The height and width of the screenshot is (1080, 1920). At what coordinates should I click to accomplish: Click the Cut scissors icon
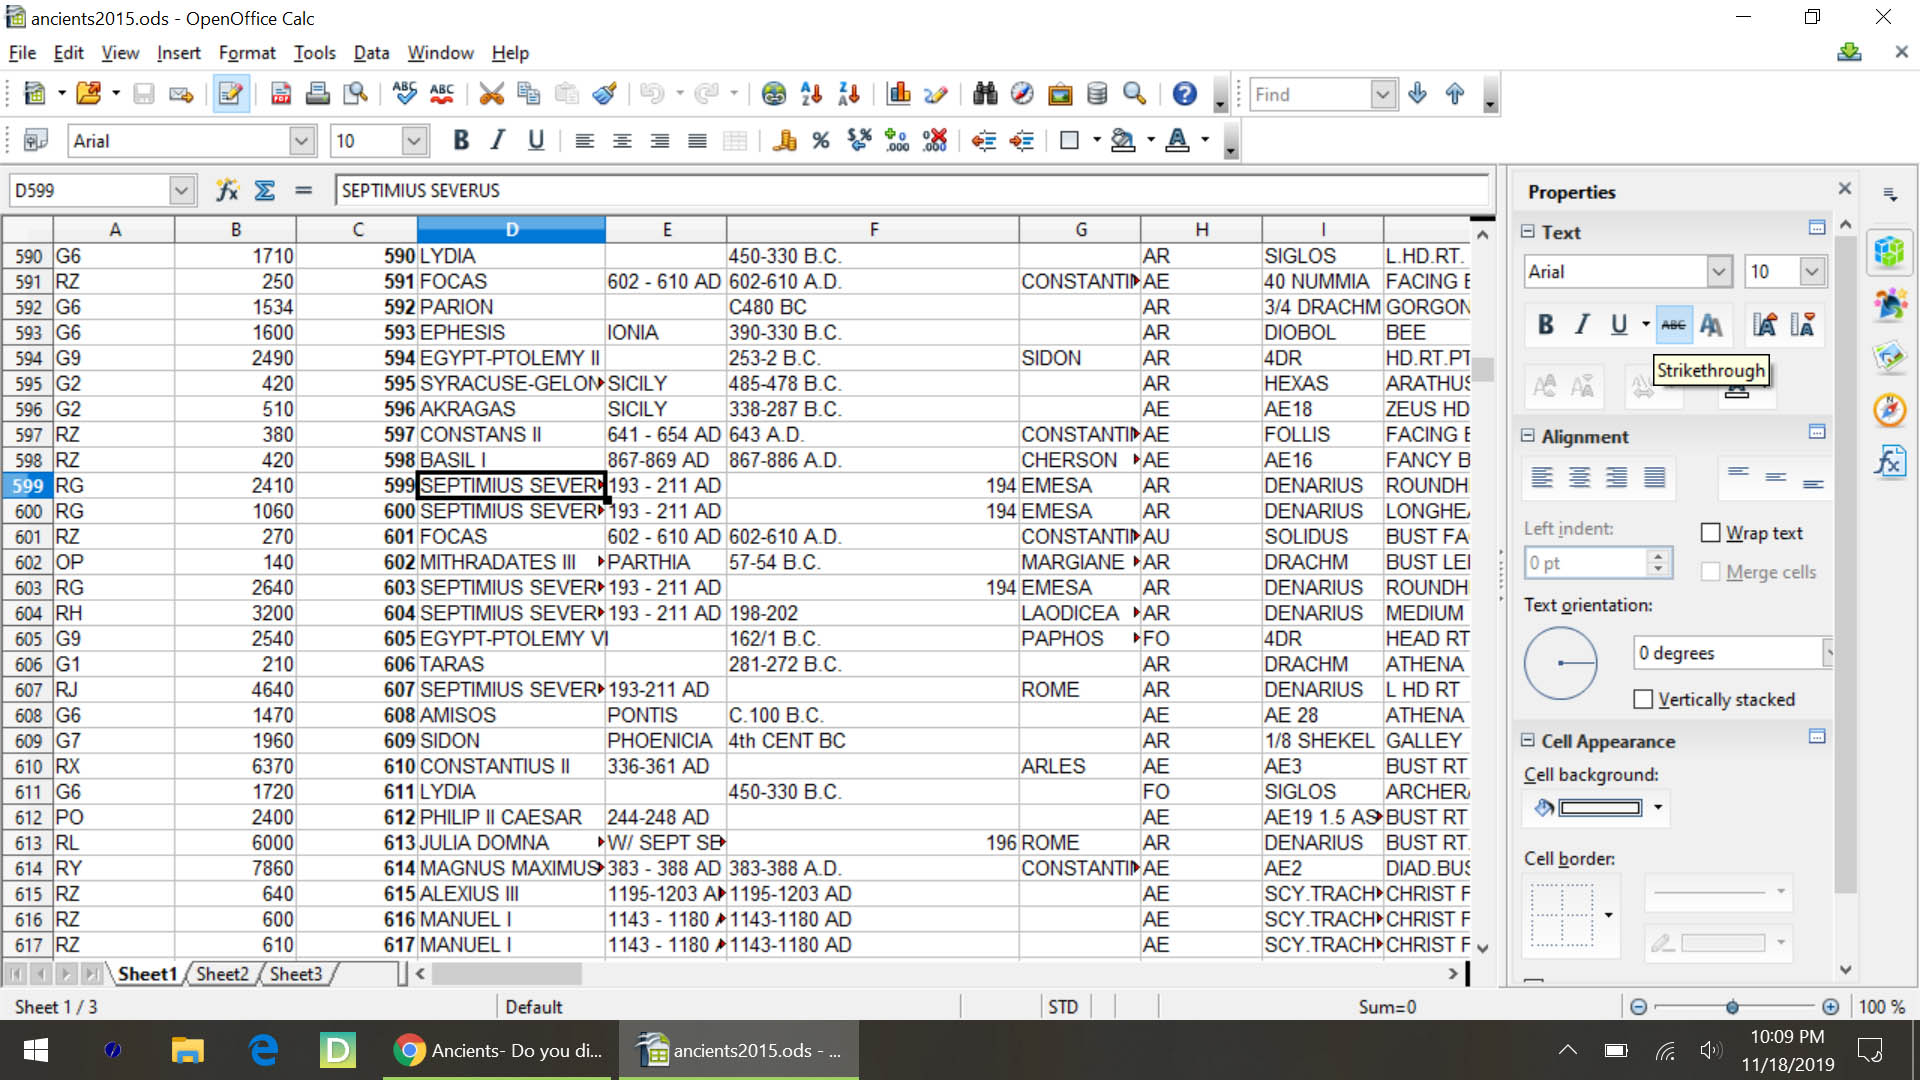[491, 94]
